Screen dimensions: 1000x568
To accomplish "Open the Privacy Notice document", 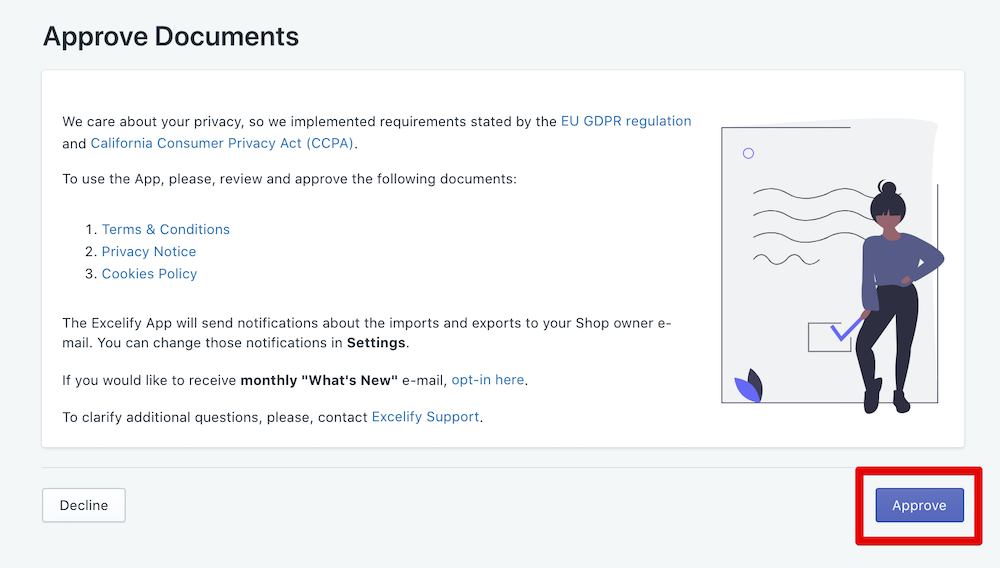I will point(149,252).
